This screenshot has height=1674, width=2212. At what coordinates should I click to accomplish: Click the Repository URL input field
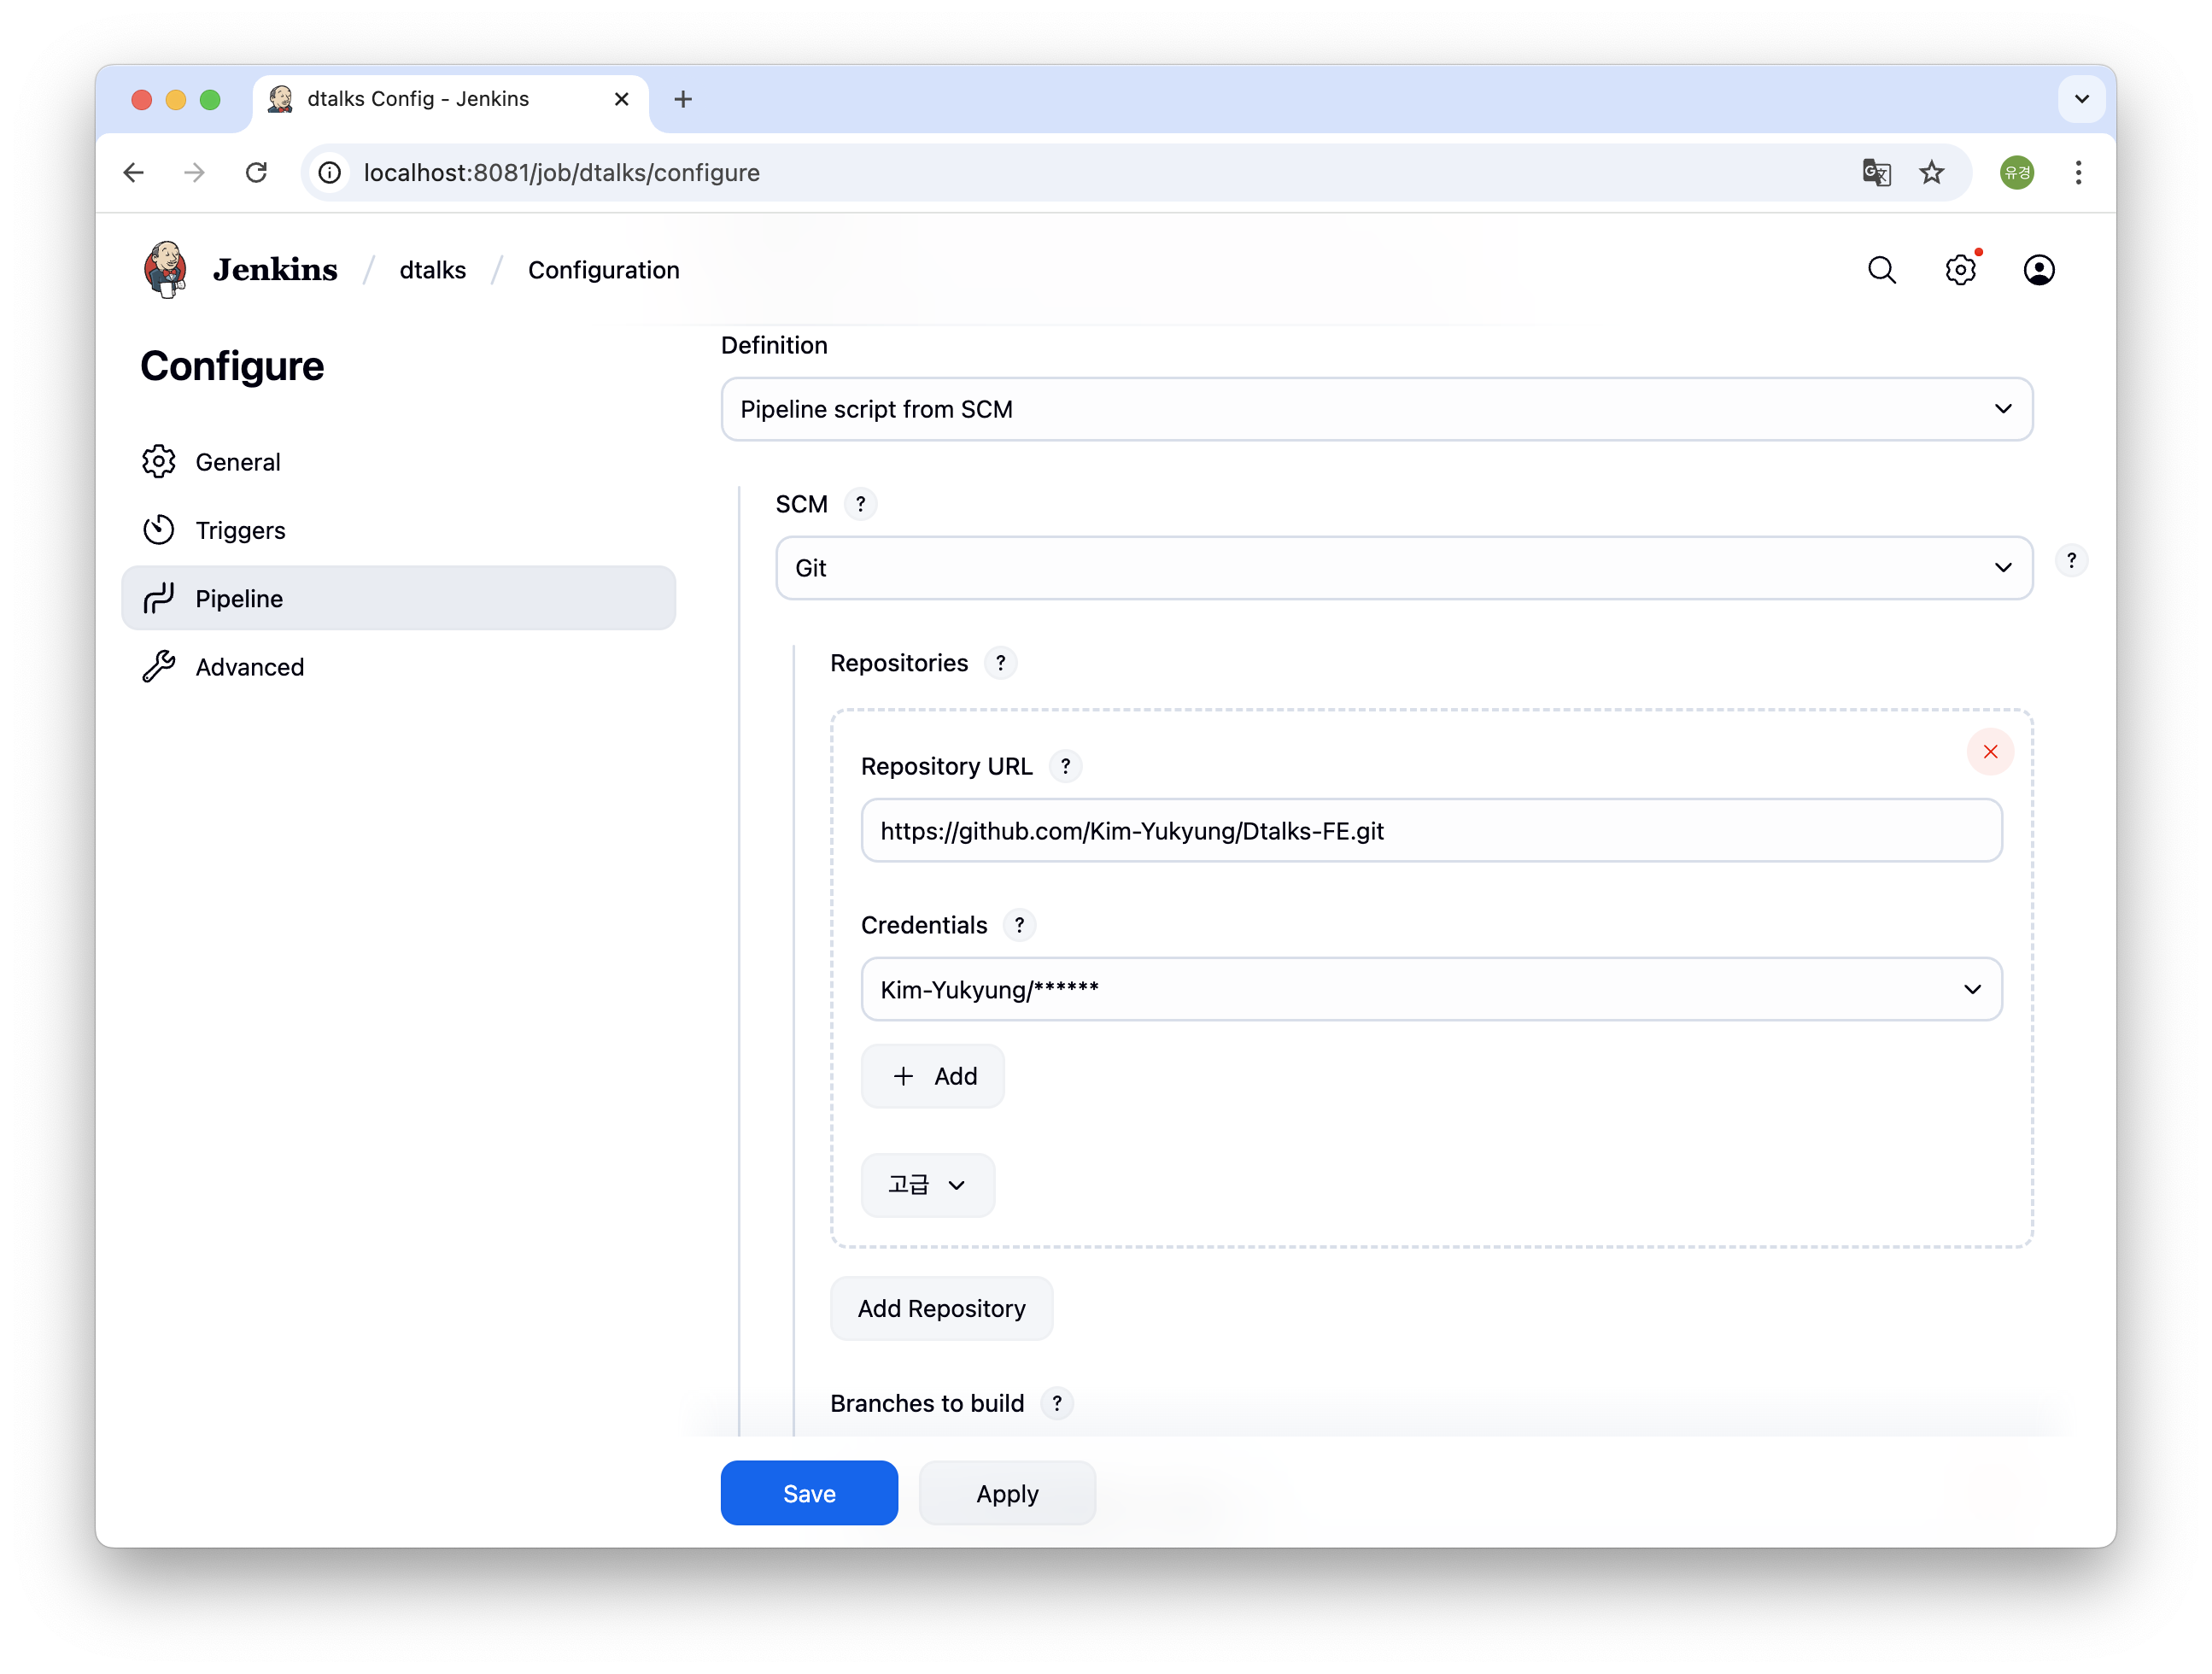click(x=1430, y=831)
